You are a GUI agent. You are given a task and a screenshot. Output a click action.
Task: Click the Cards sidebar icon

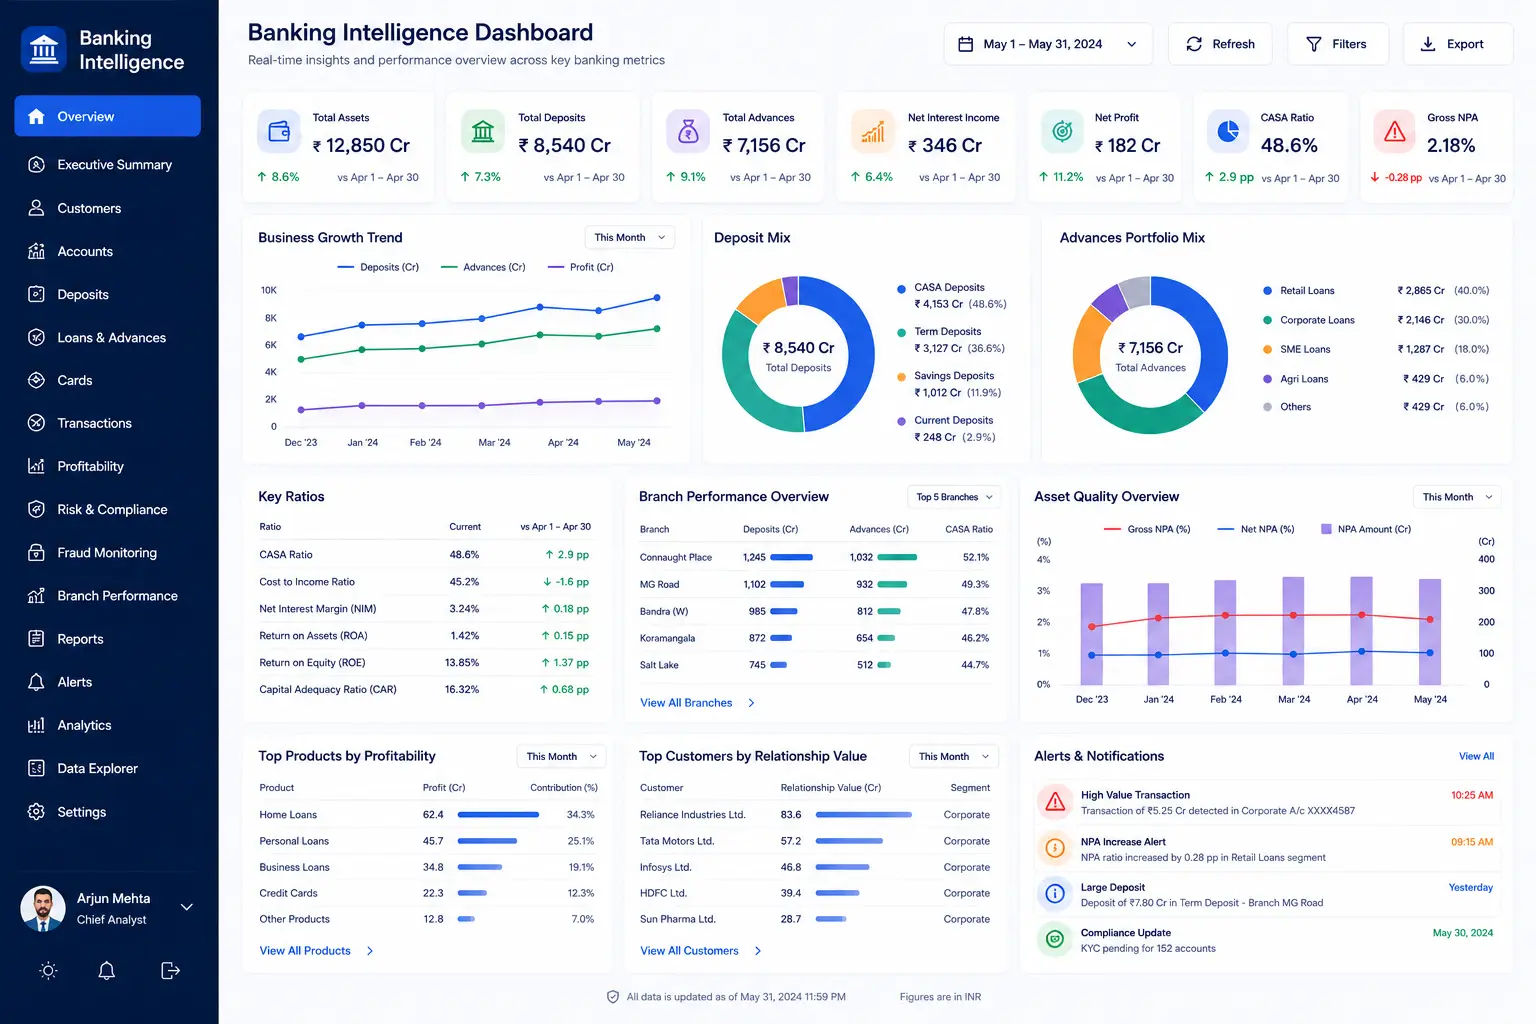(x=36, y=380)
